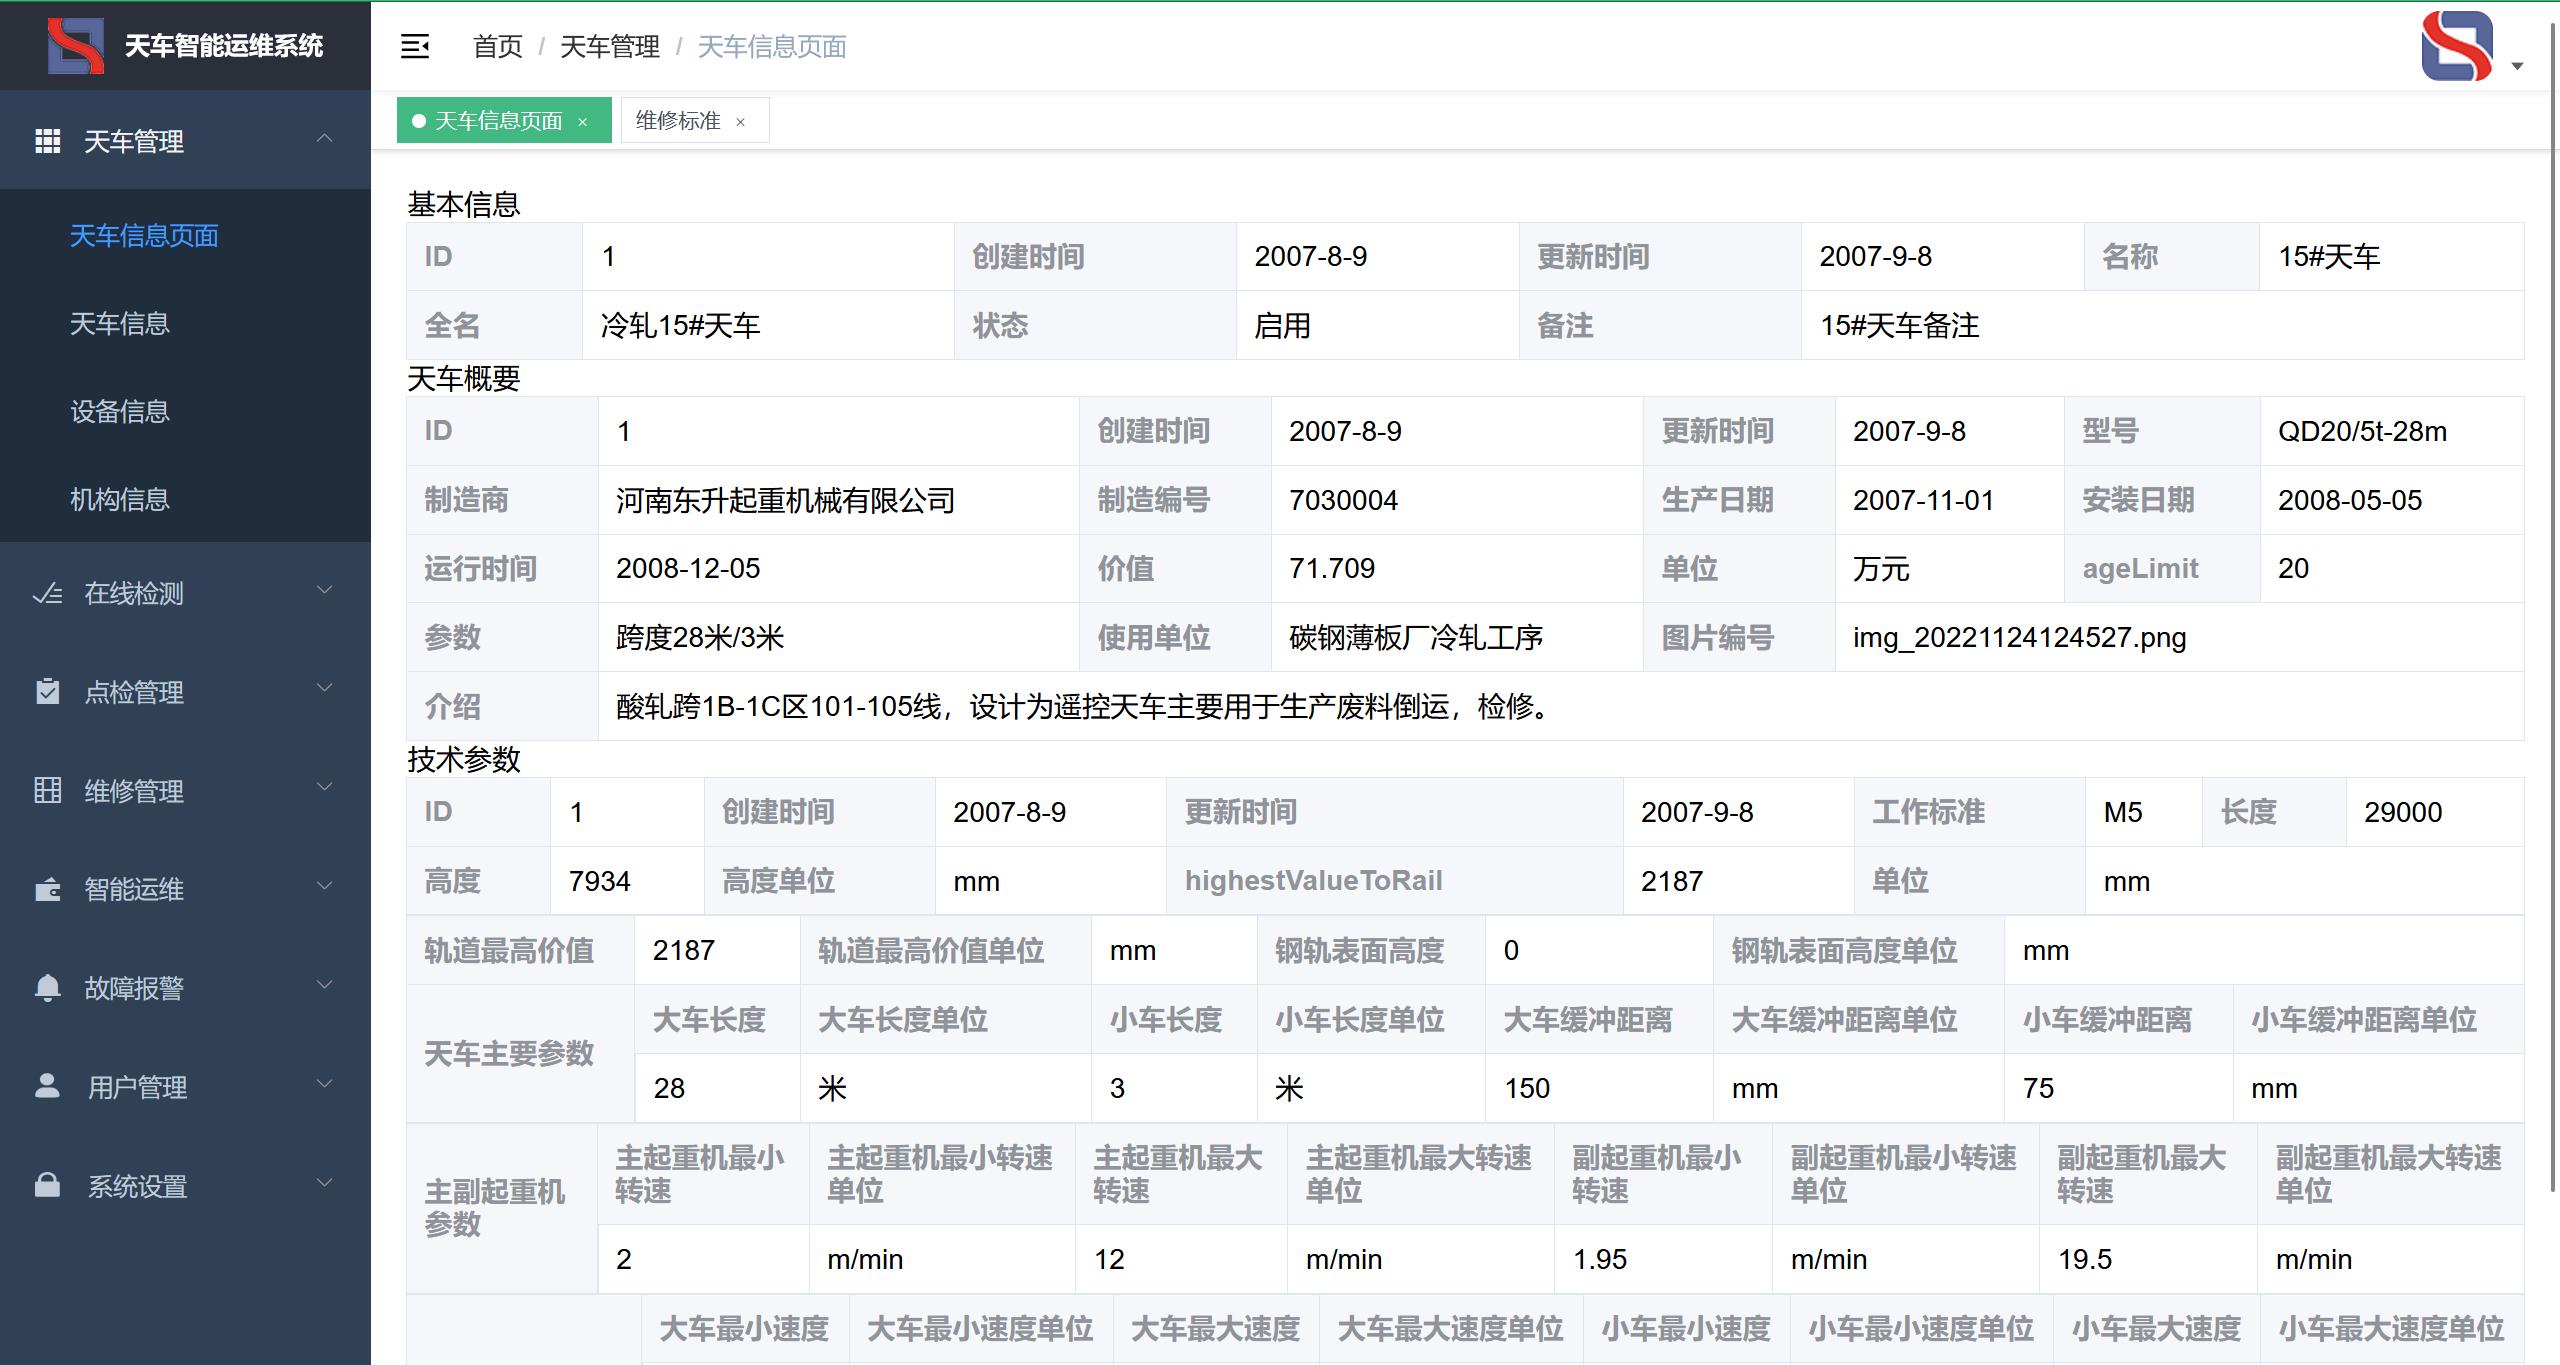Open the user avatar dropdown arrow

coord(2517,66)
